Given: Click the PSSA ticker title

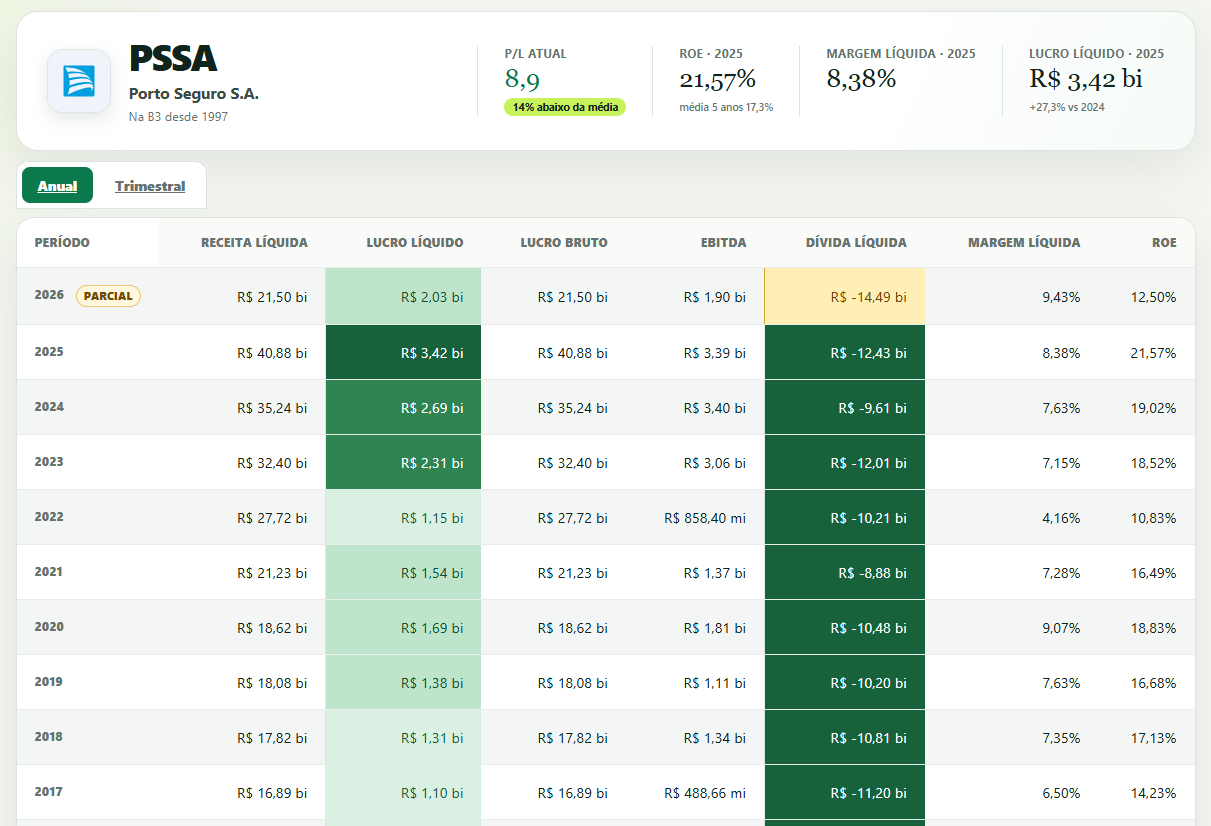Looking at the screenshot, I should click(x=173, y=59).
